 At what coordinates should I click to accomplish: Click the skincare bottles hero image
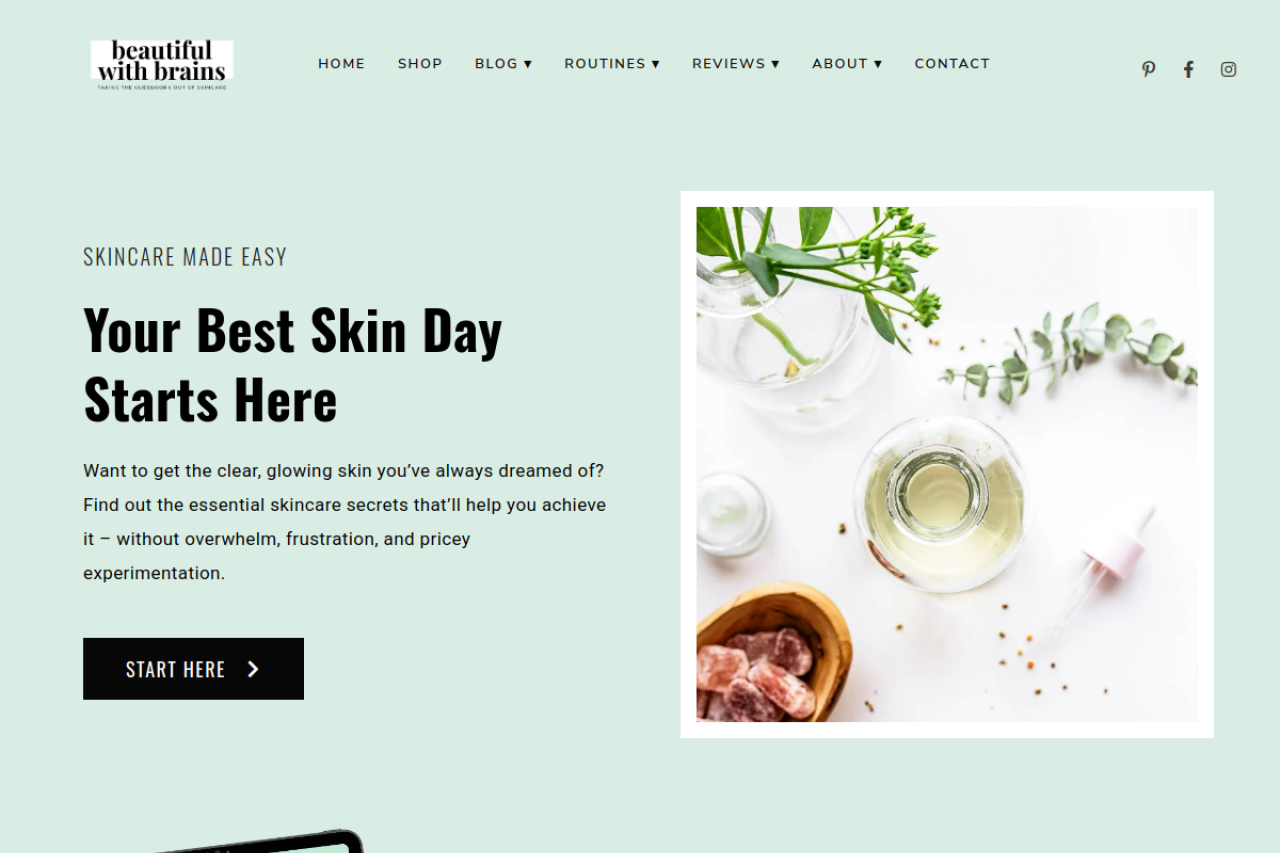pos(947,464)
